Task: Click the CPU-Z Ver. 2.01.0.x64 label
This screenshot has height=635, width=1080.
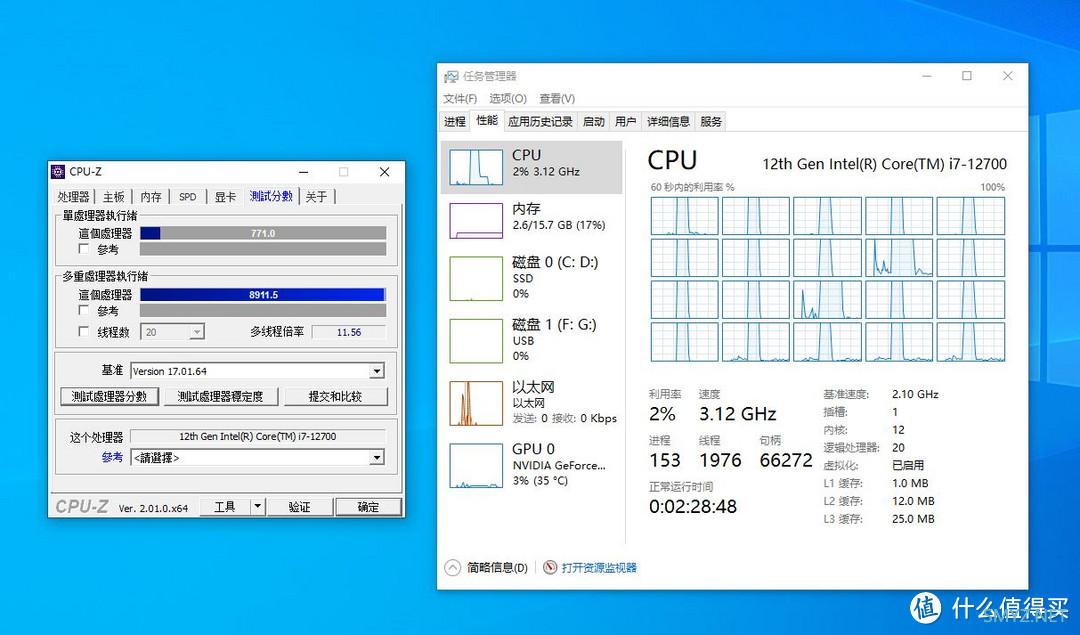Action: [x=153, y=508]
